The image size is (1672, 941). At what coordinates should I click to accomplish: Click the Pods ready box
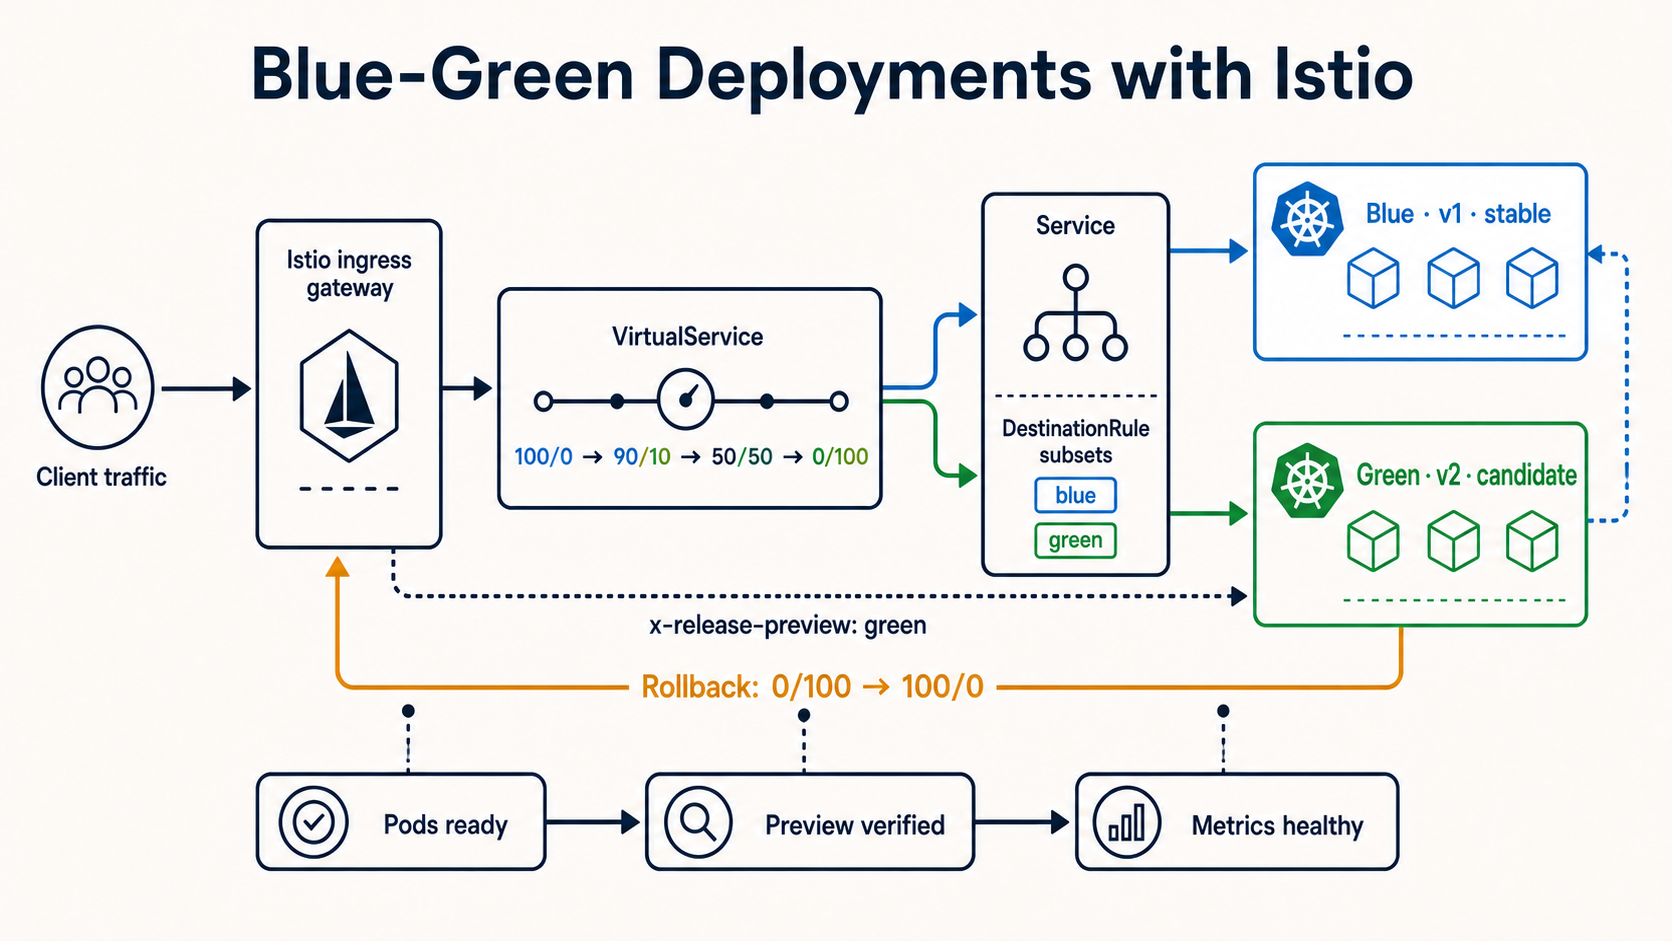(401, 822)
